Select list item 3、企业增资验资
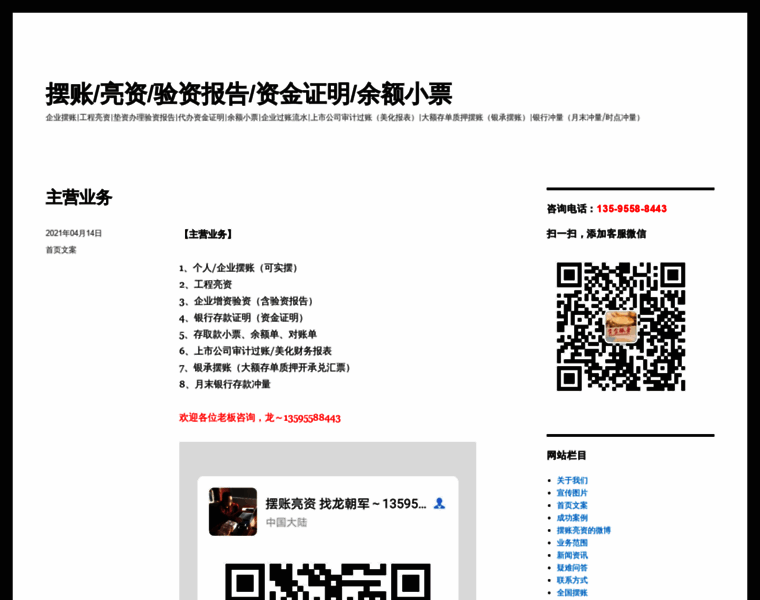The width and height of the screenshot is (760, 600). pos(246,301)
